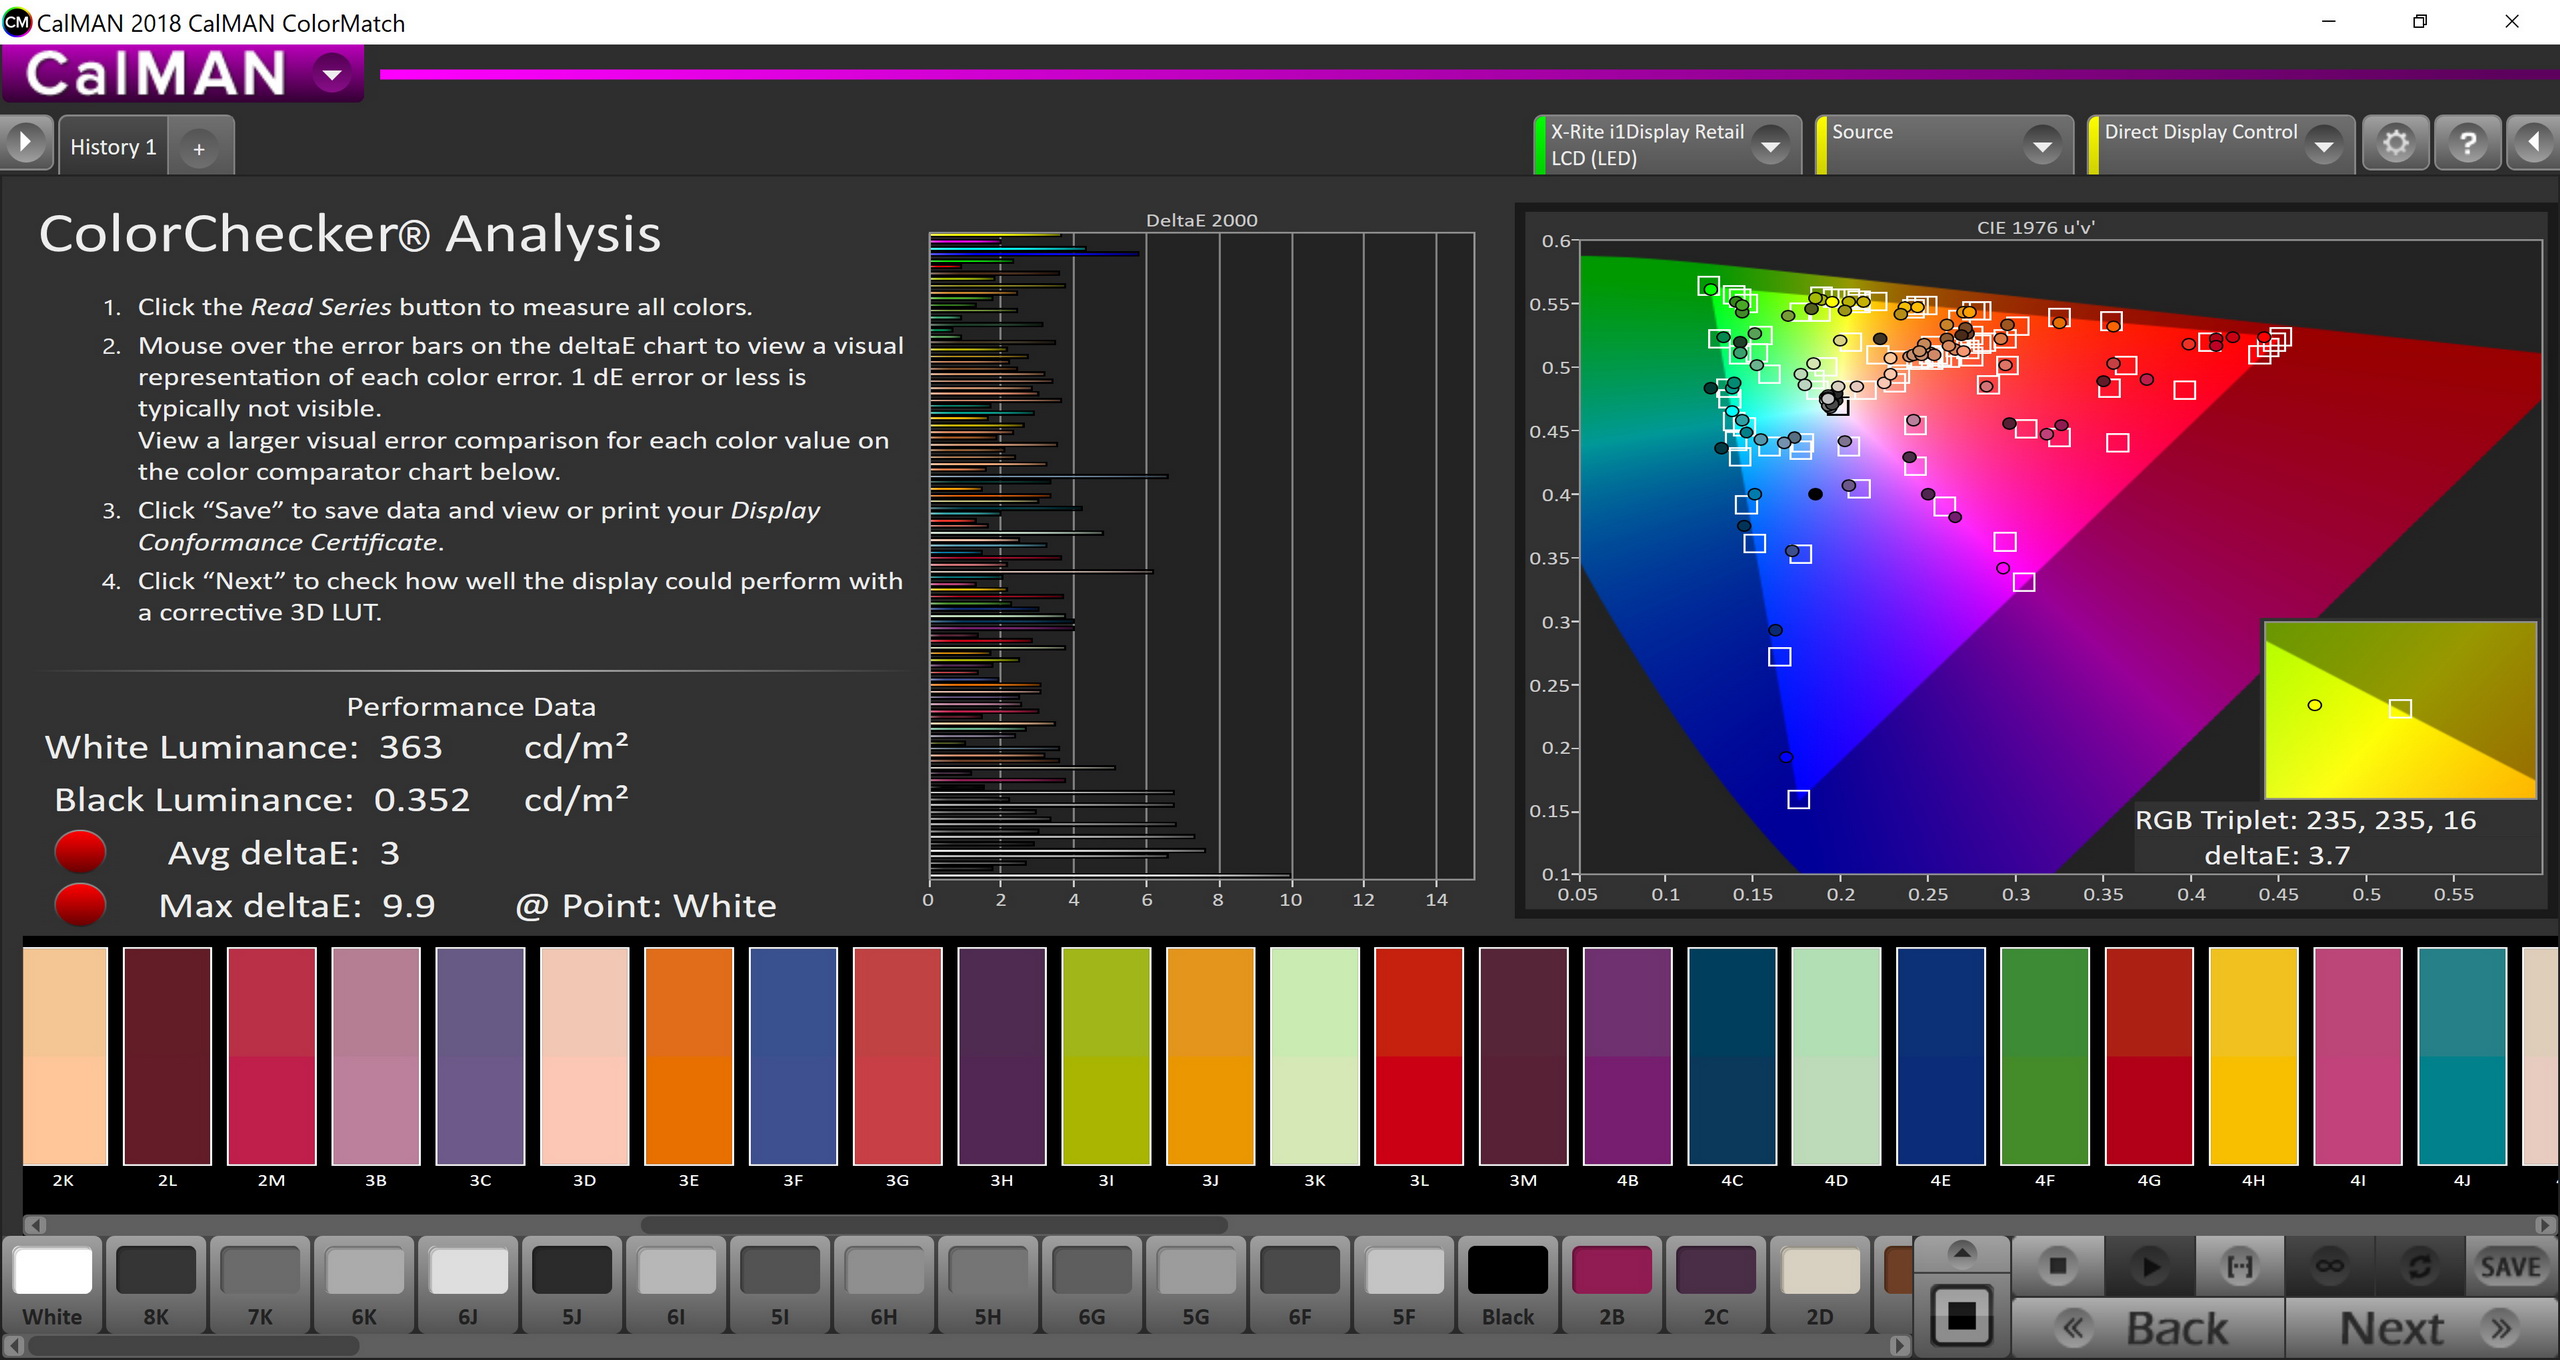Switch to the History 1 tab
Image resolution: width=2560 pixels, height=1360 pixels.
(x=113, y=147)
